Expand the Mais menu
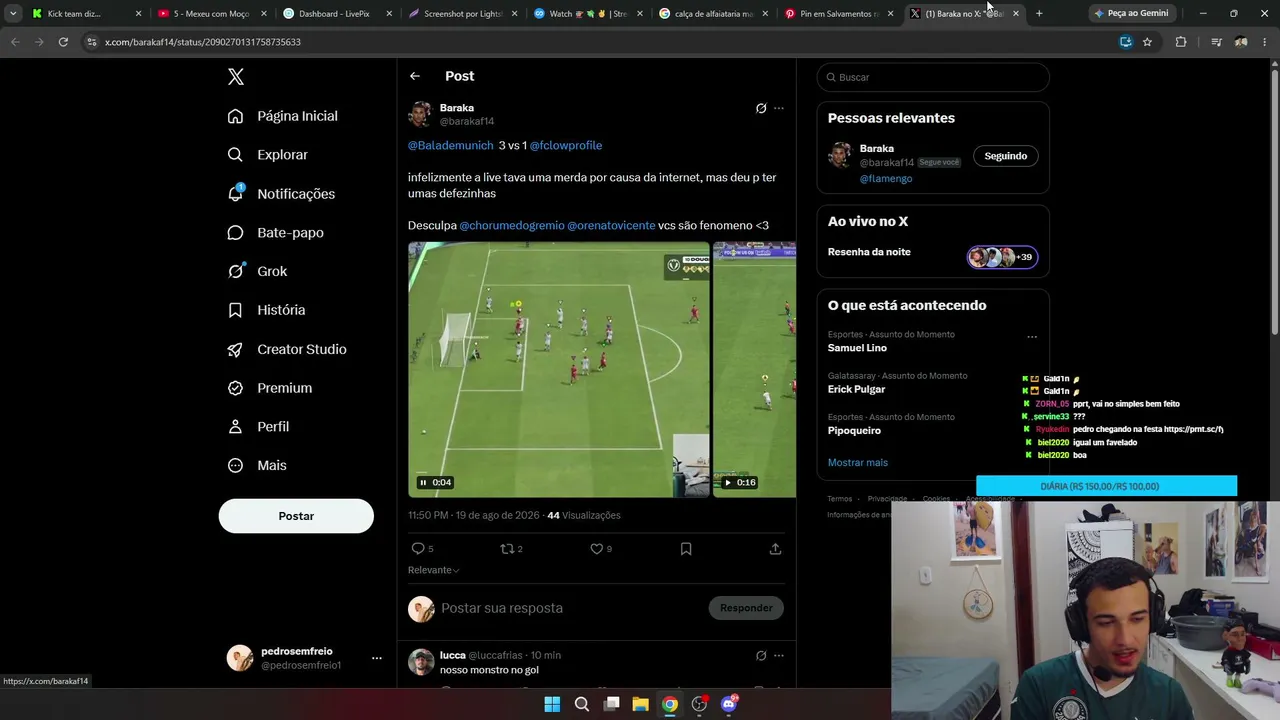The height and width of the screenshot is (720, 1280). (257, 465)
